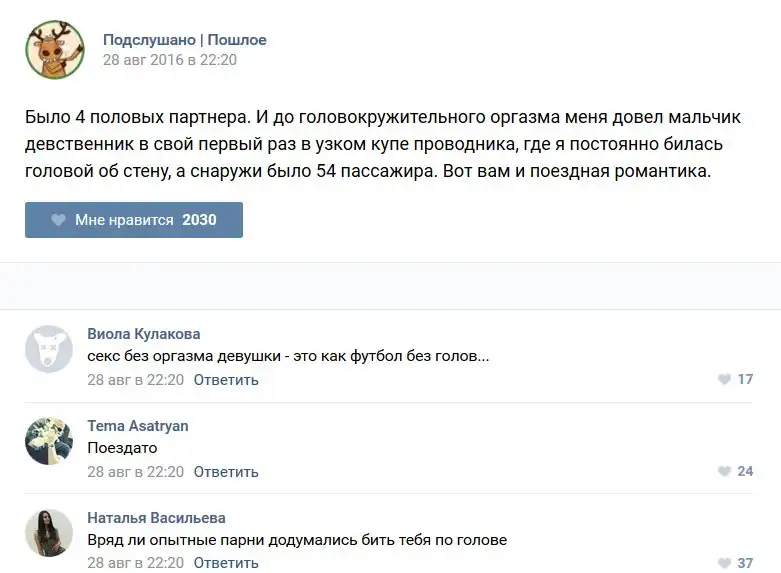Reply to Наталья Васильева's comment
781x573 pixels.
coord(226,563)
